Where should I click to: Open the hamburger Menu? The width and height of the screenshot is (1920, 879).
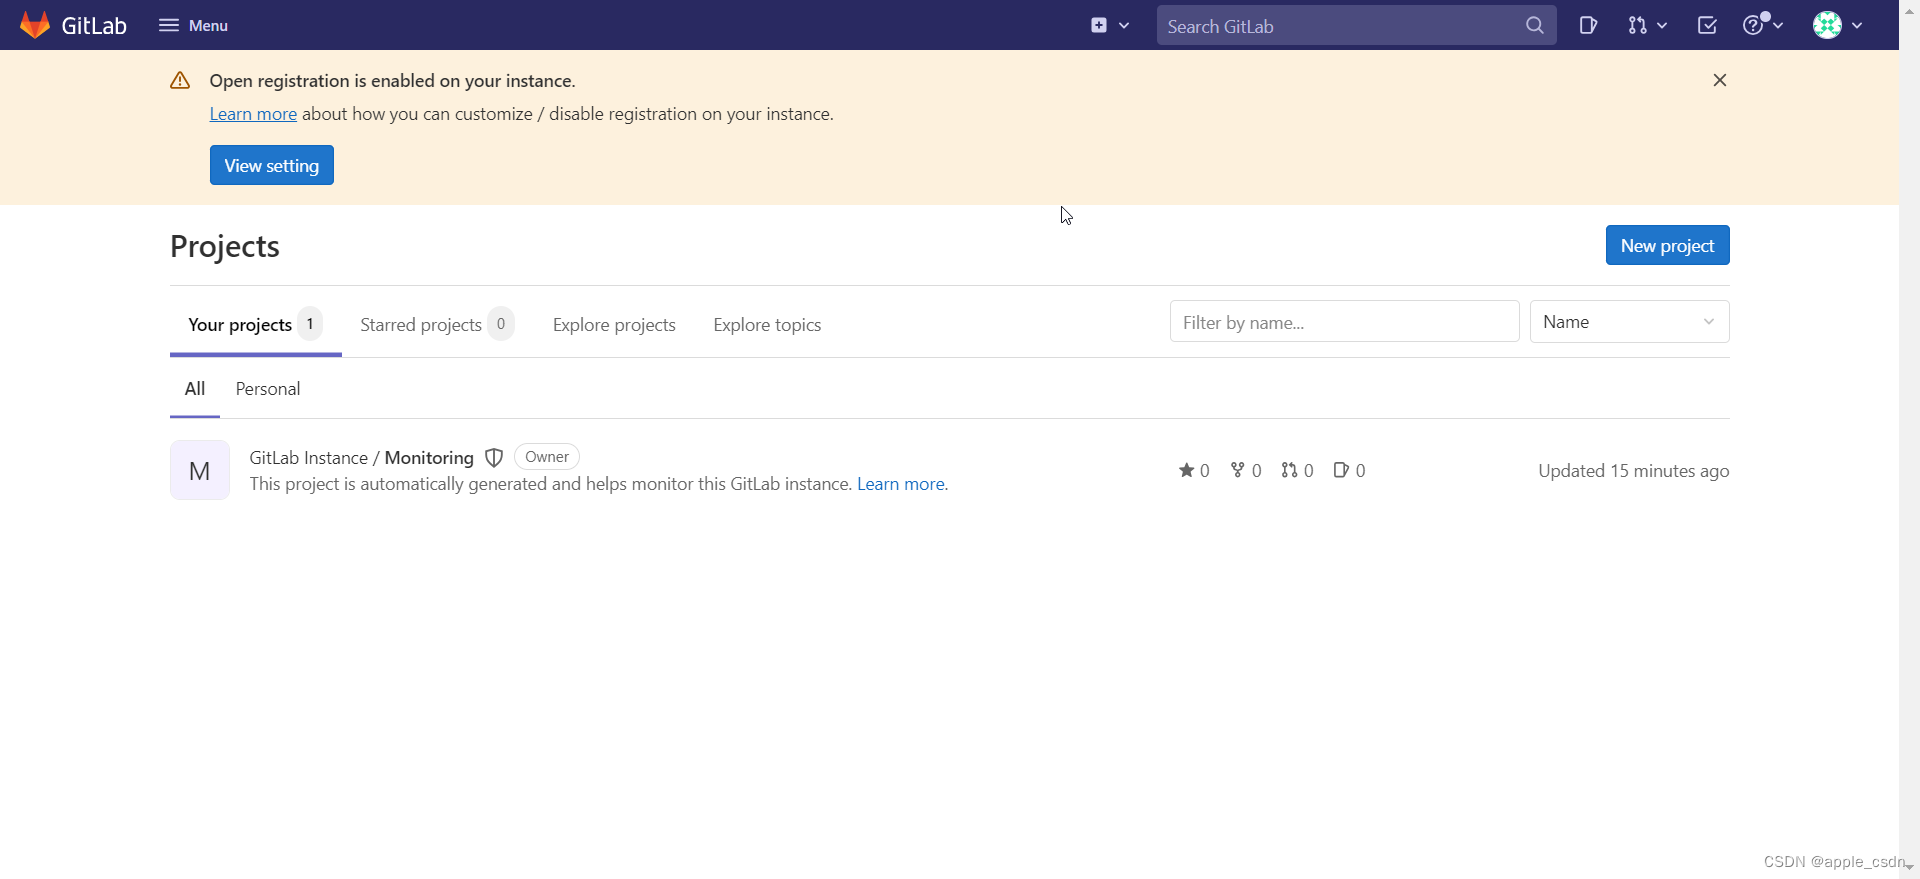click(193, 25)
